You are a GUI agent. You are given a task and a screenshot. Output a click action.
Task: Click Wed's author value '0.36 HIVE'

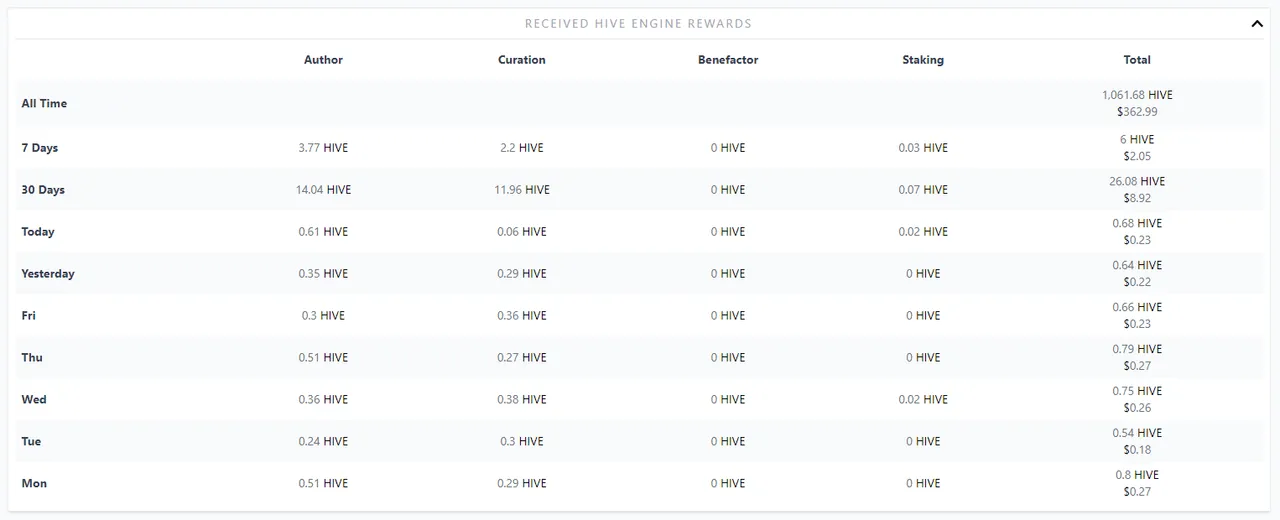pos(323,400)
